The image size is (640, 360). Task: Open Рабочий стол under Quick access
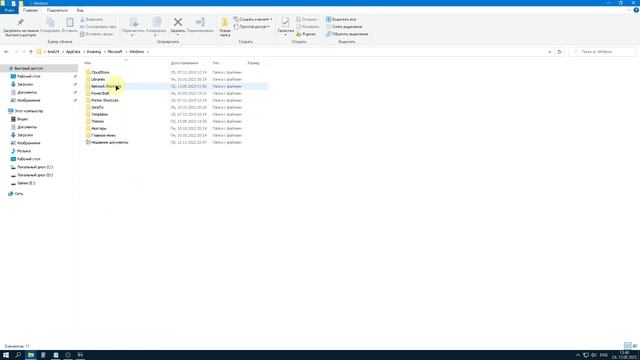coord(29,76)
